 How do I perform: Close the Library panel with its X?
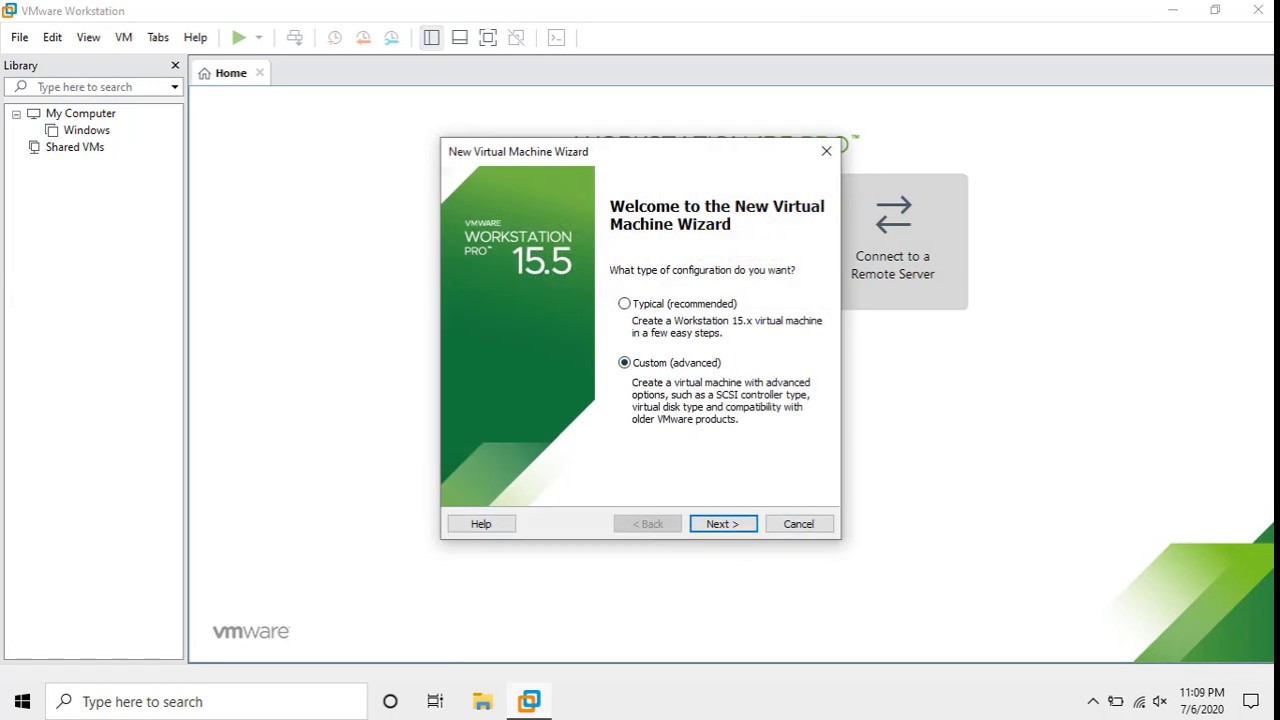(x=175, y=65)
